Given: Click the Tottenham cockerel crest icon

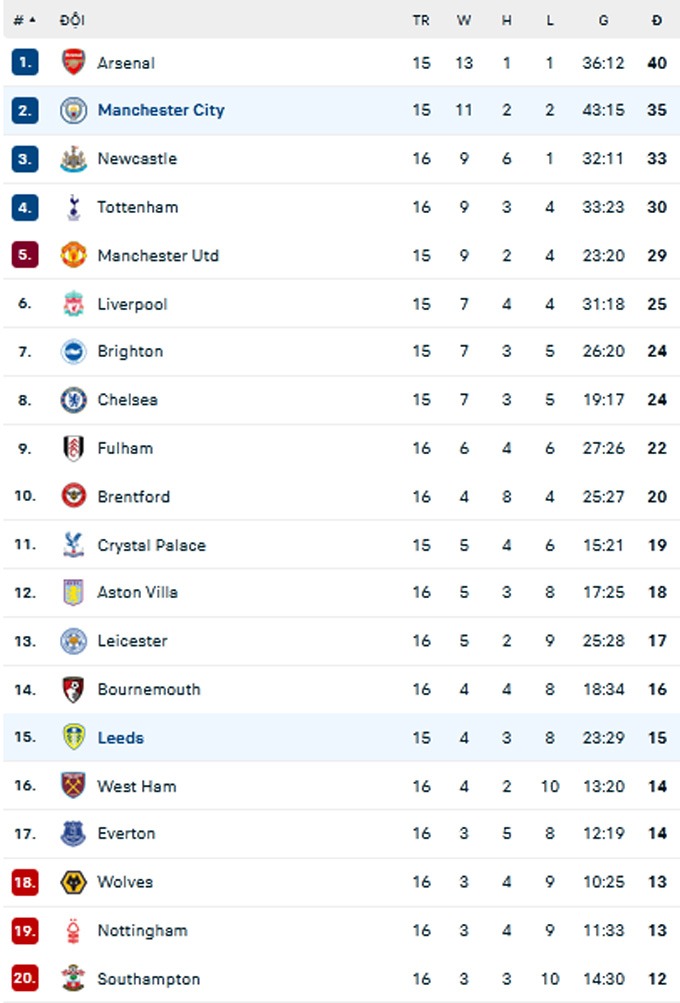Looking at the screenshot, I should click(73, 207).
